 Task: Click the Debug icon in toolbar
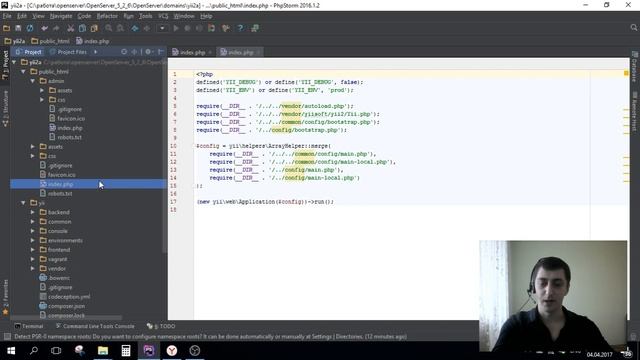click(x=187, y=28)
